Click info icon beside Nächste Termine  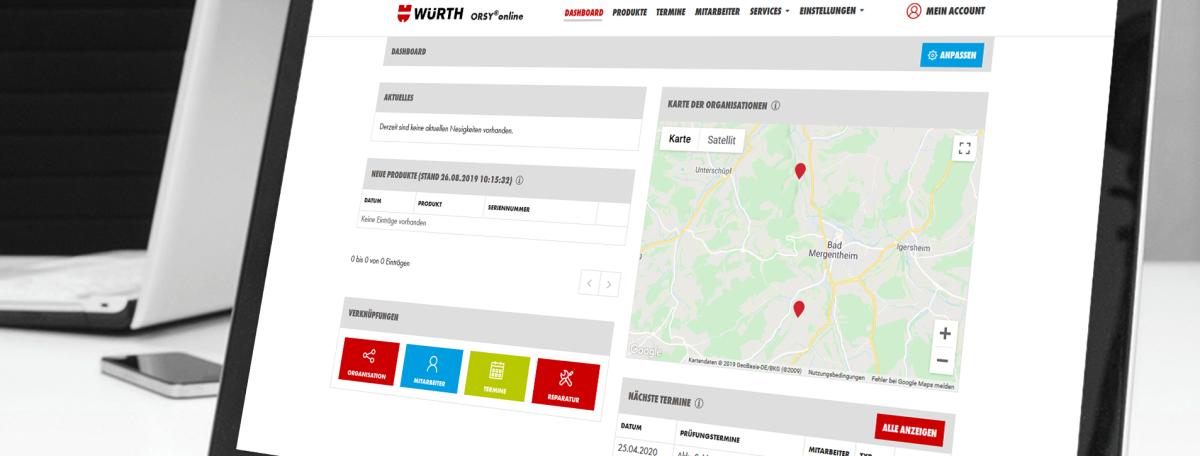coord(699,404)
